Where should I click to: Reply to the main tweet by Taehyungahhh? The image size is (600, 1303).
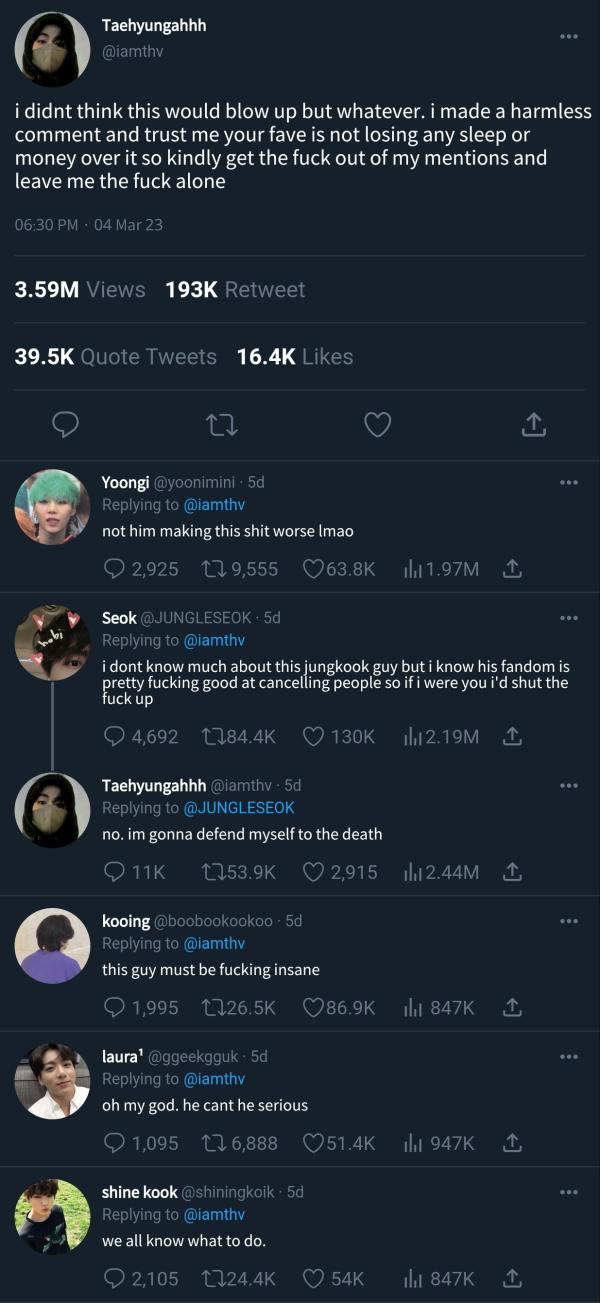pyautogui.click(x=66, y=425)
